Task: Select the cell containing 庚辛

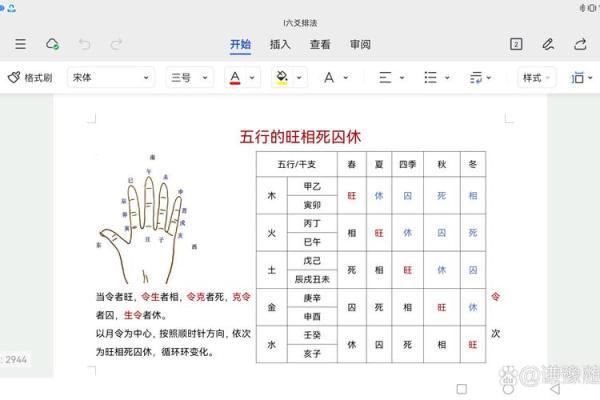Action: [x=312, y=298]
